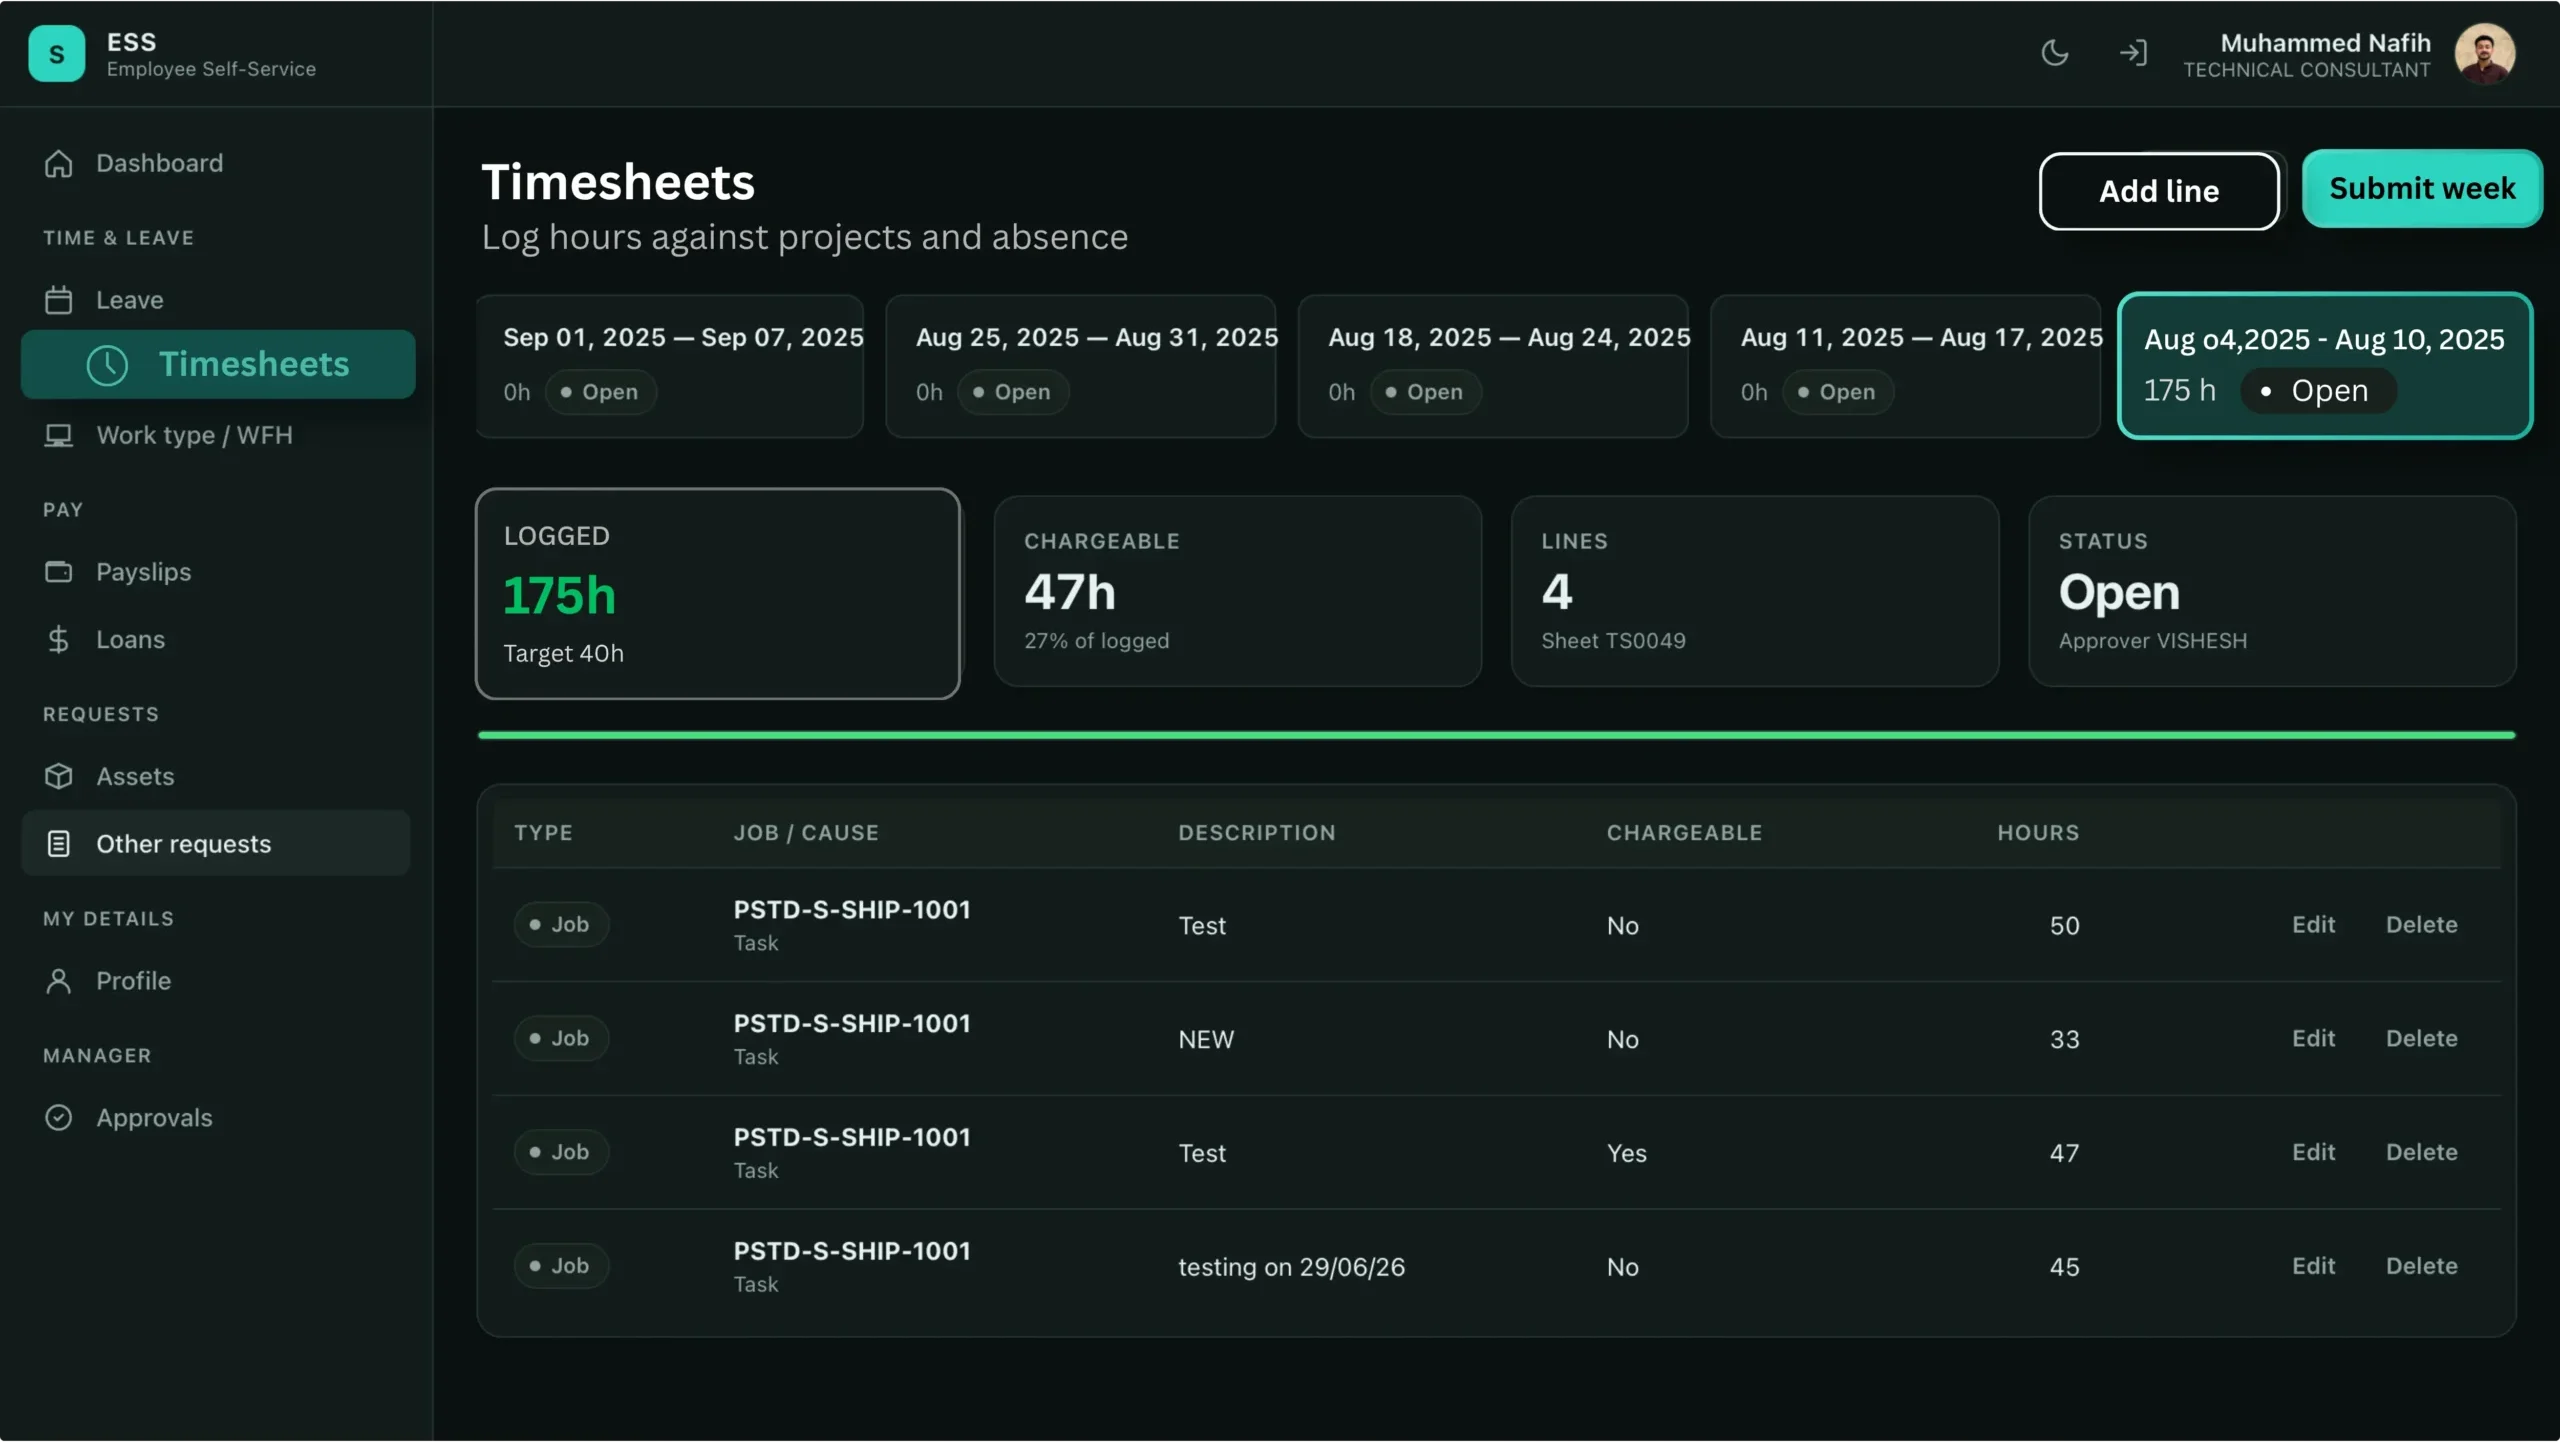Screen dimensions: 2560x1446
Task: Click the sign-out arrow icon
Action: (x=2133, y=53)
